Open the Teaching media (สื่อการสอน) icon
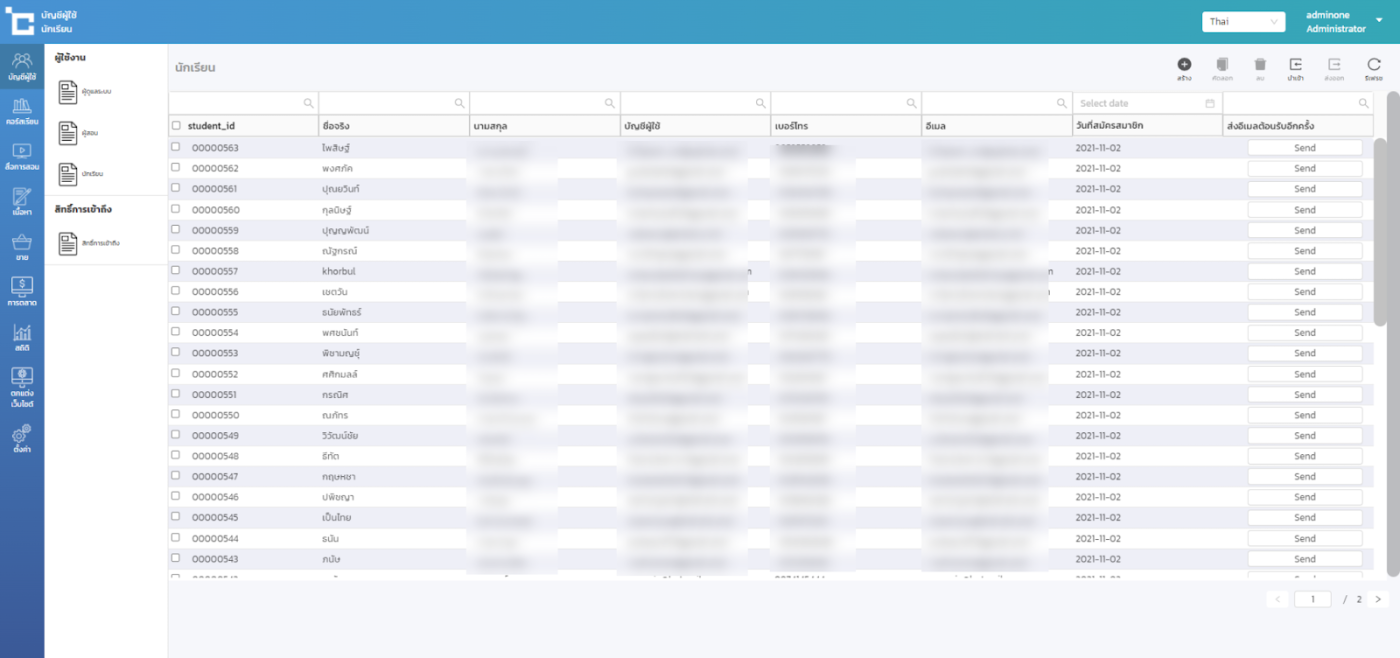The height and width of the screenshot is (658, 1400). pos(22,155)
